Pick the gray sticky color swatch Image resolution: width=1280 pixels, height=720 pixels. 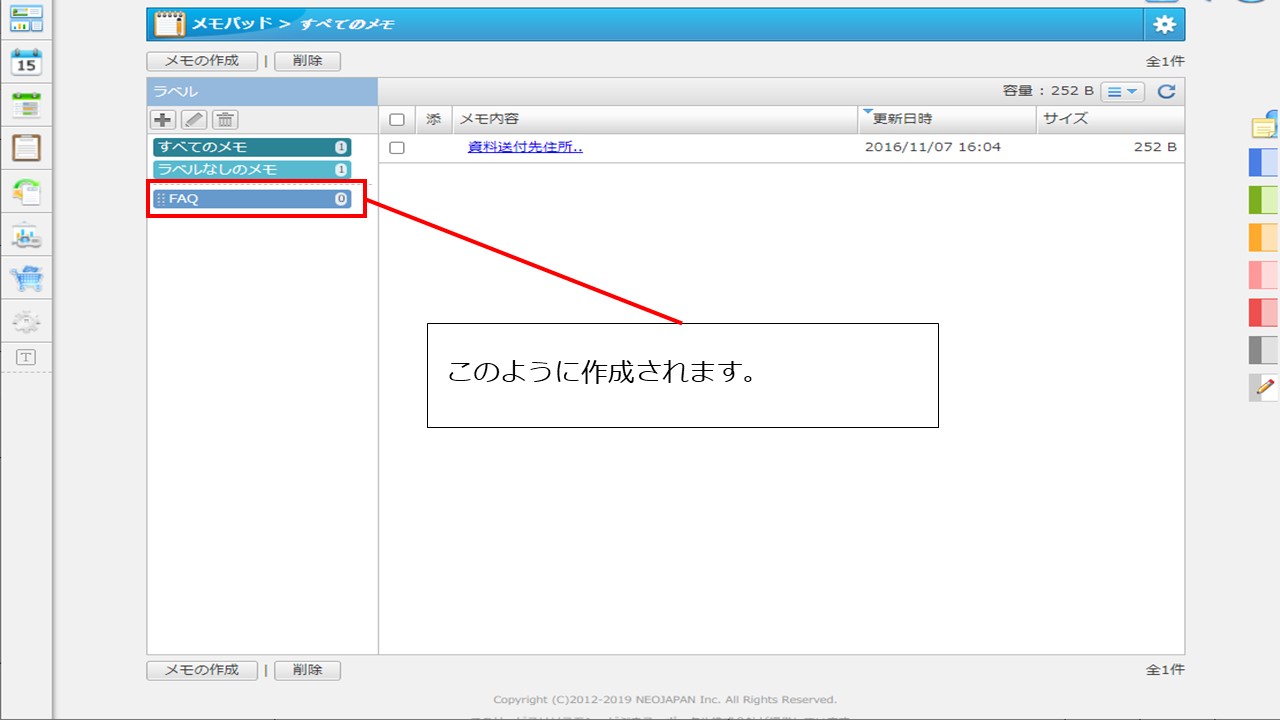coord(1264,350)
